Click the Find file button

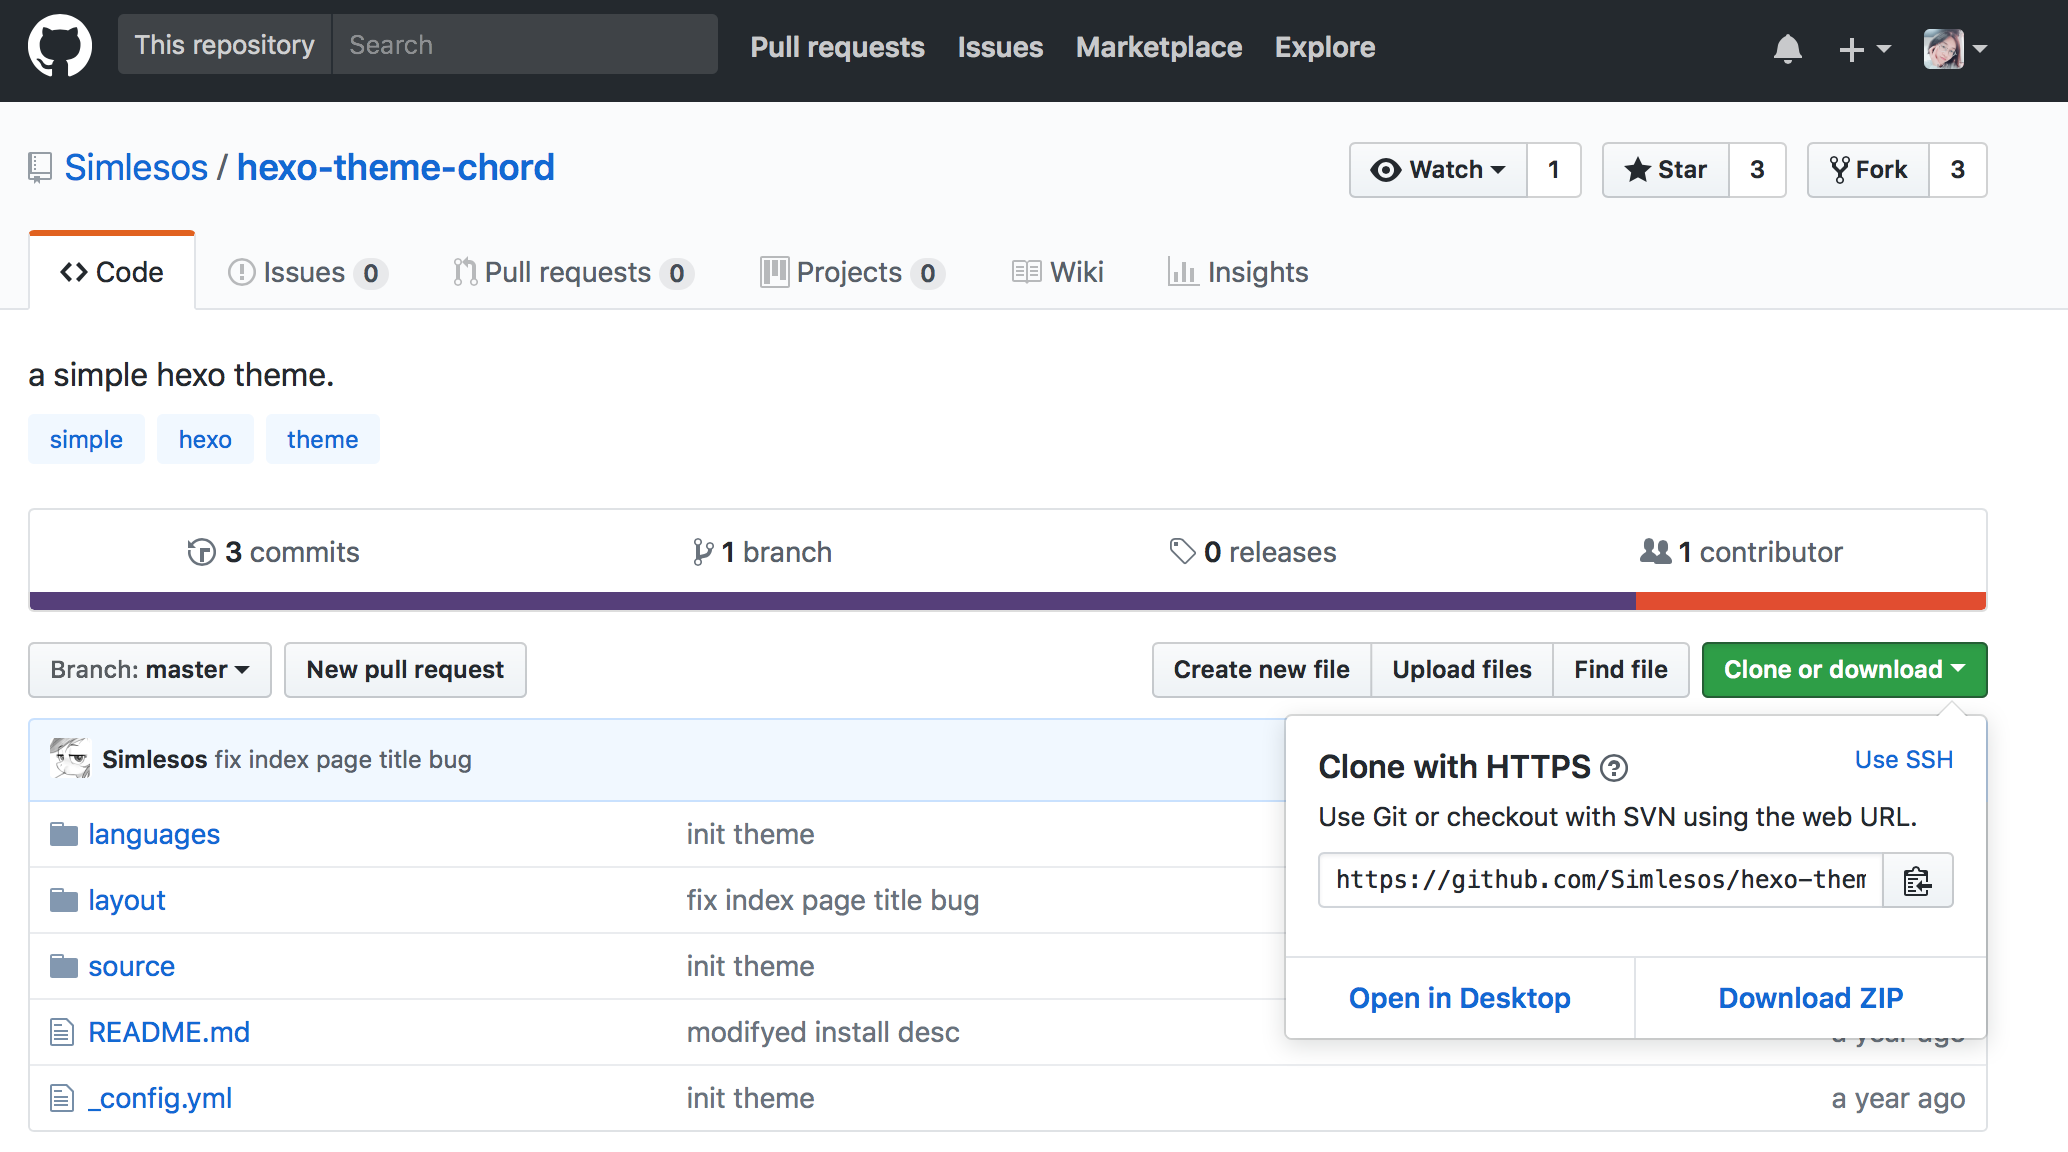(x=1621, y=670)
